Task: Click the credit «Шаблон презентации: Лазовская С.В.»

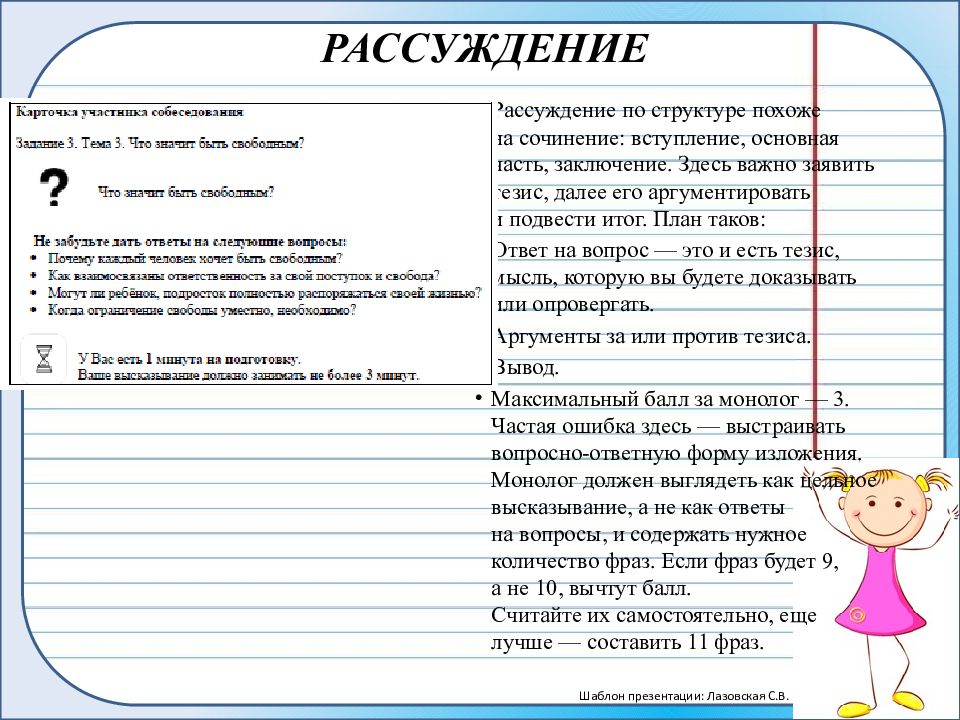Action: point(684,696)
